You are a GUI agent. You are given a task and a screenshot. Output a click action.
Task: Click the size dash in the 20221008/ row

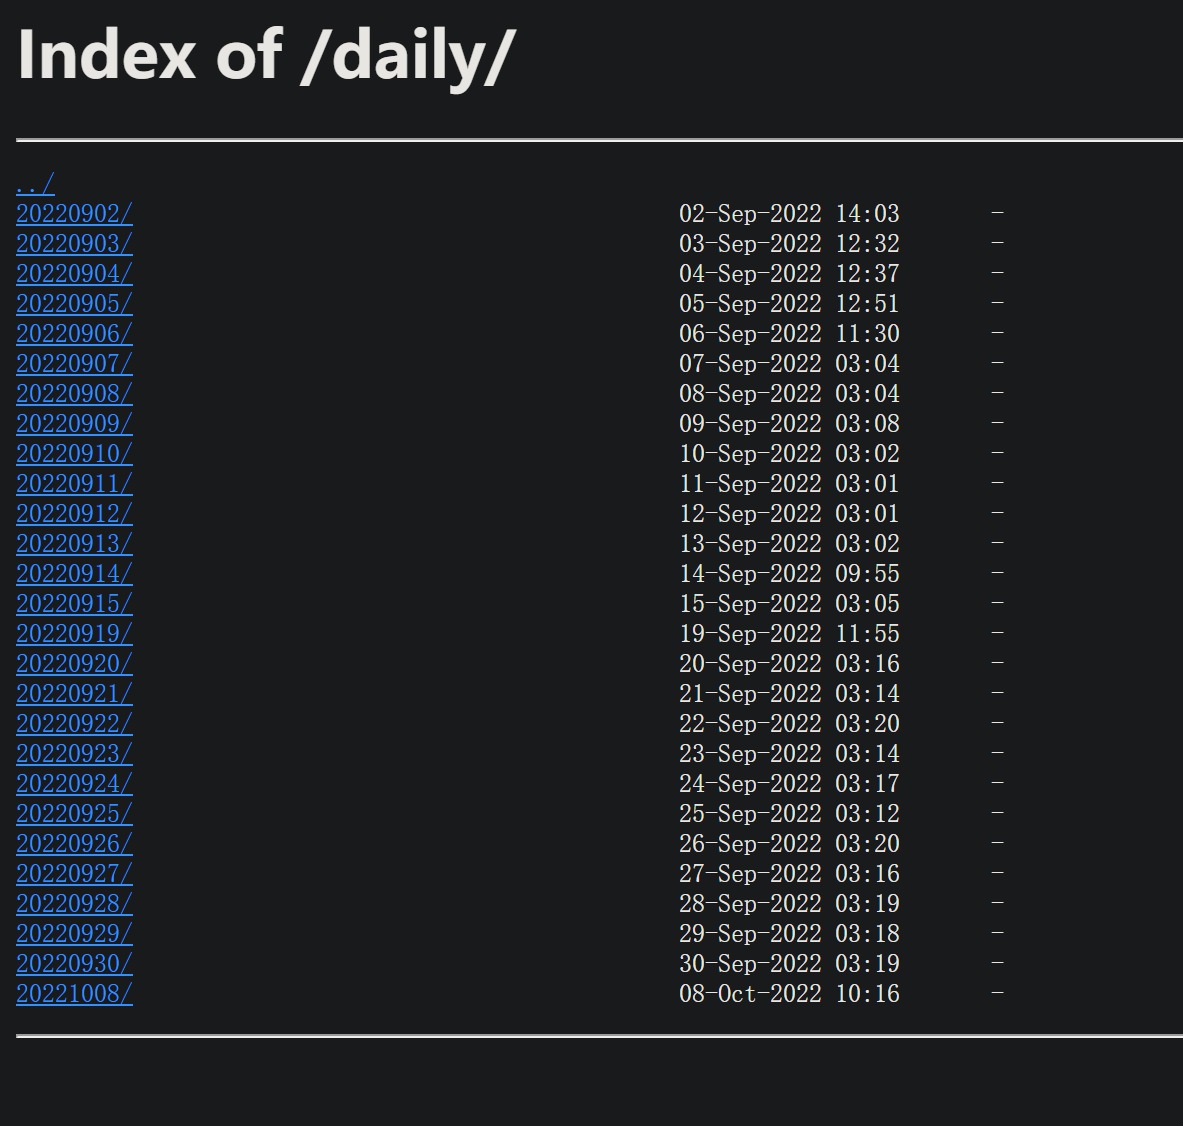coord(997,992)
